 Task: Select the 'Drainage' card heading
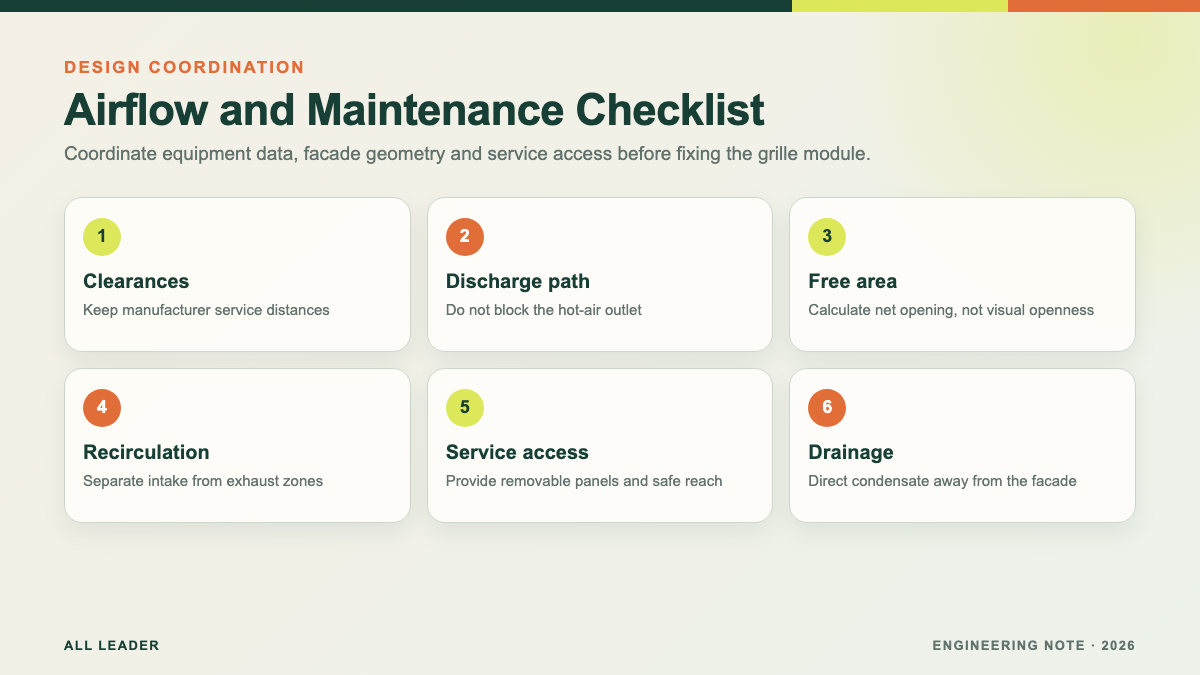click(x=851, y=452)
